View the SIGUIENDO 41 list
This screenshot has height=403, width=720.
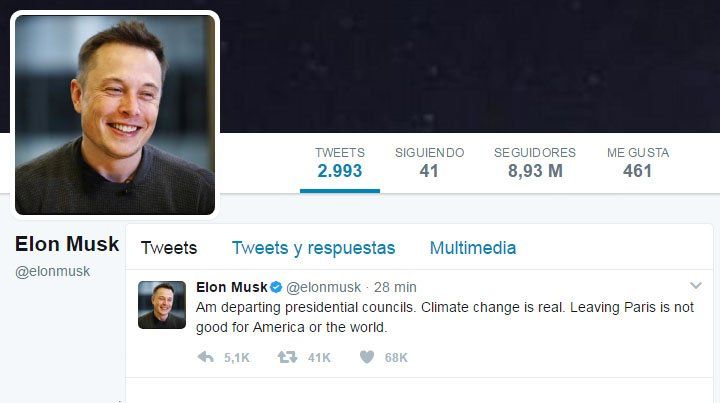coord(429,163)
